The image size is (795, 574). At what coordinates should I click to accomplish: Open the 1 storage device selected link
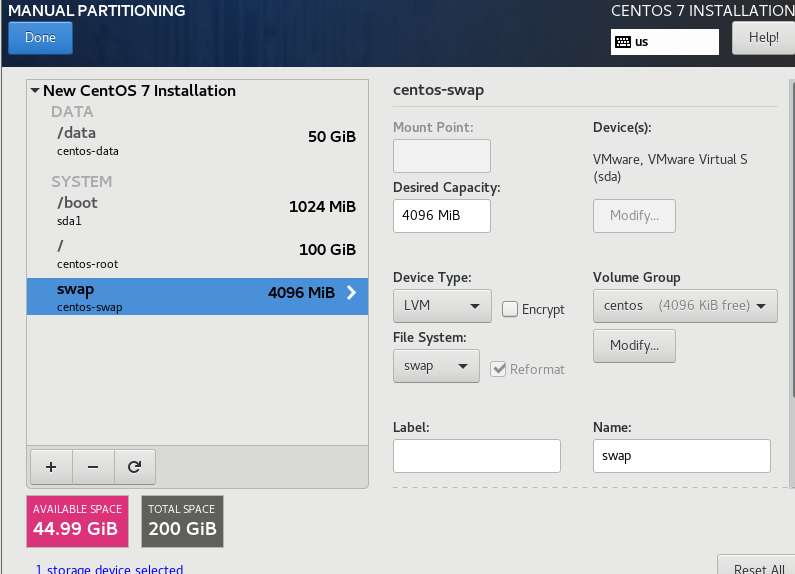click(110, 569)
